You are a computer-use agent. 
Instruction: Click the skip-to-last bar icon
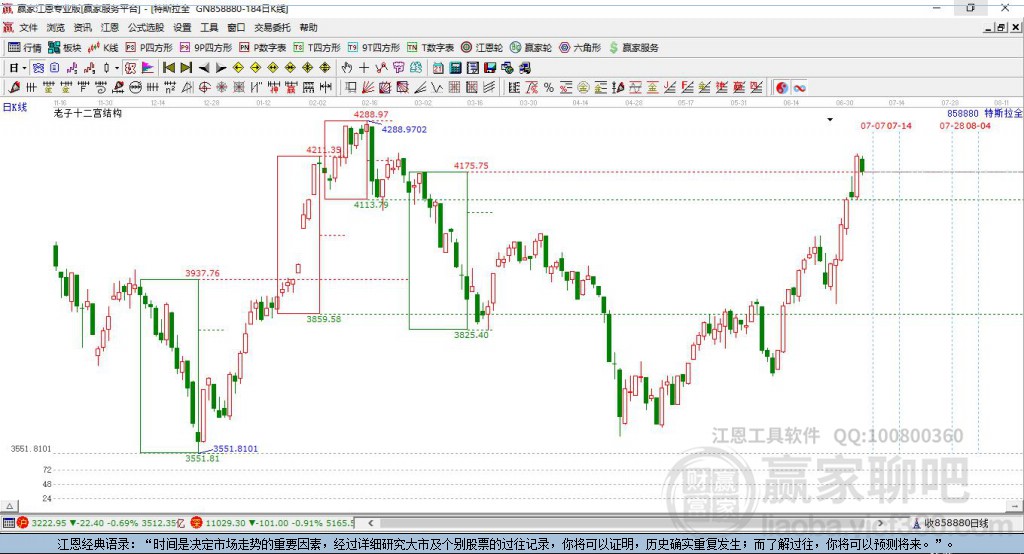[186, 68]
